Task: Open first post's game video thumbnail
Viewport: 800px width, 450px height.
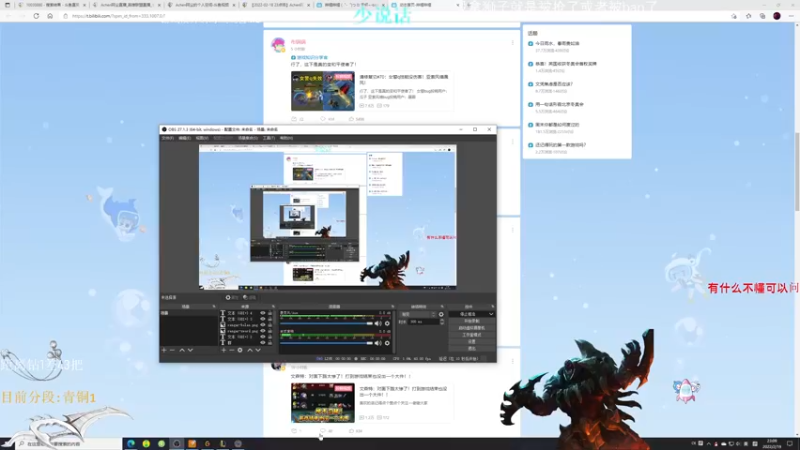Action: [322, 91]
